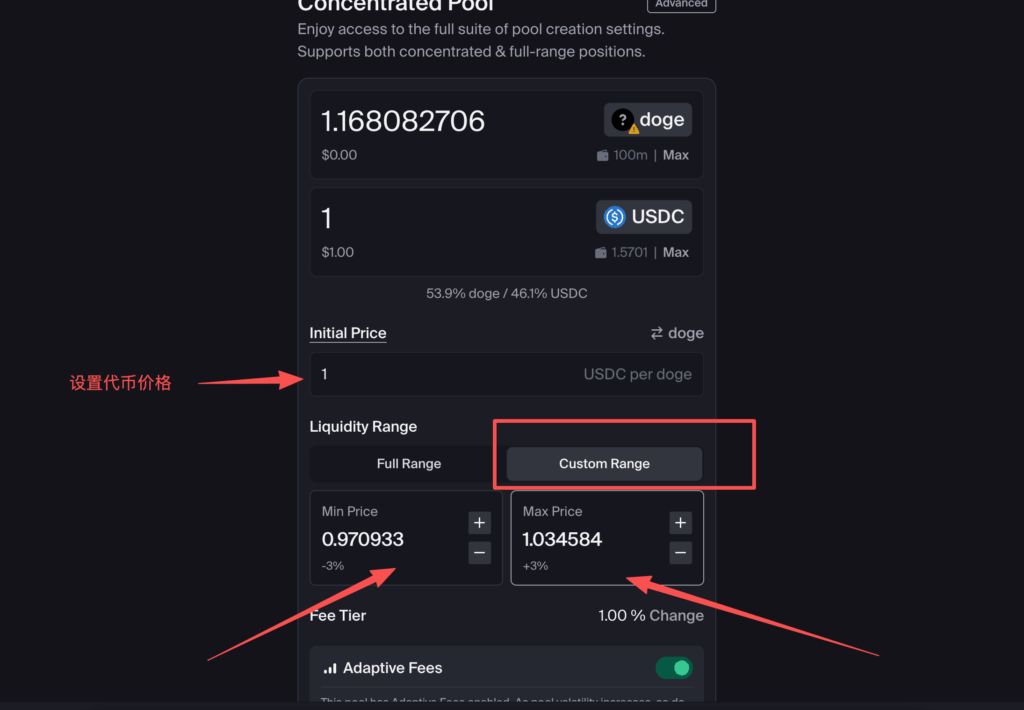Click the doge token selector icon
This screenshot has width=1024, height=710.
click(x=624, y=121)
